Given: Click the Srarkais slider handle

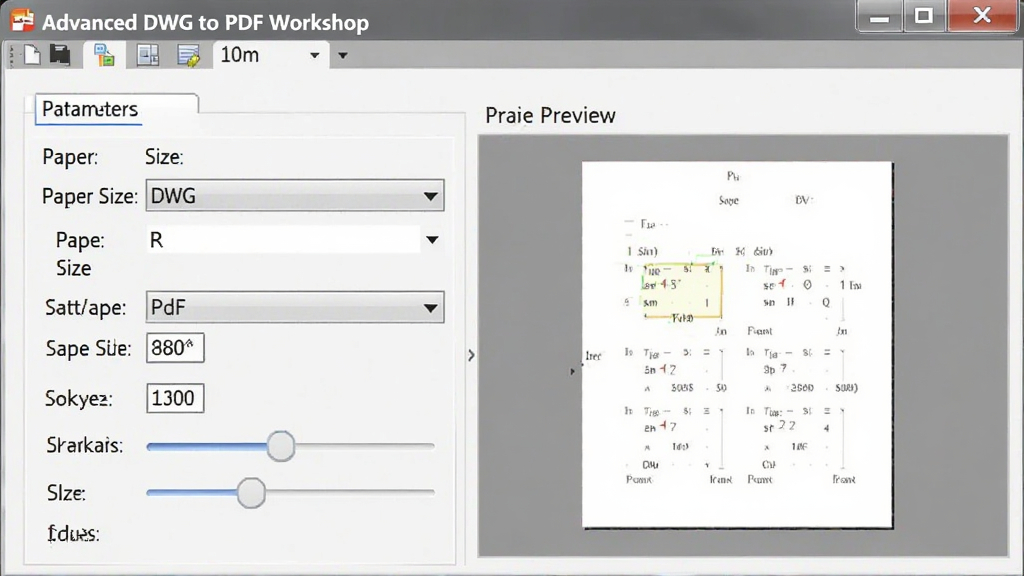Looking at the screenshot, I should [x=281, y=446].
